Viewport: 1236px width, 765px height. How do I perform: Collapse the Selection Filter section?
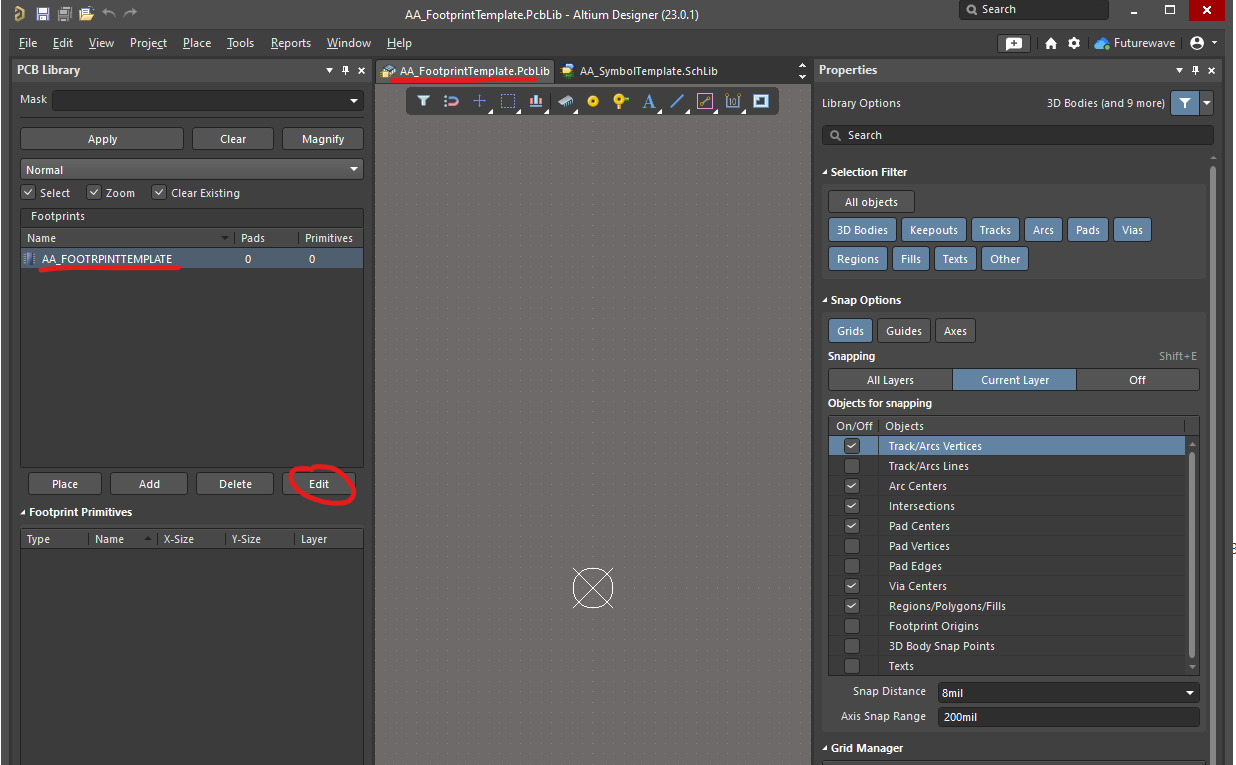825,173
